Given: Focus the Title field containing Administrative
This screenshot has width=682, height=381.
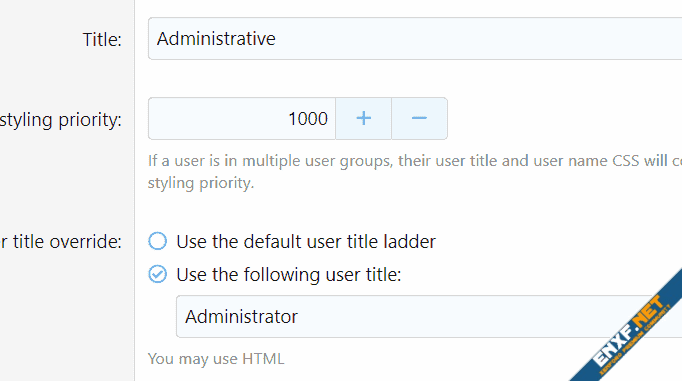Looking at the screenshot, I should 415,38.
